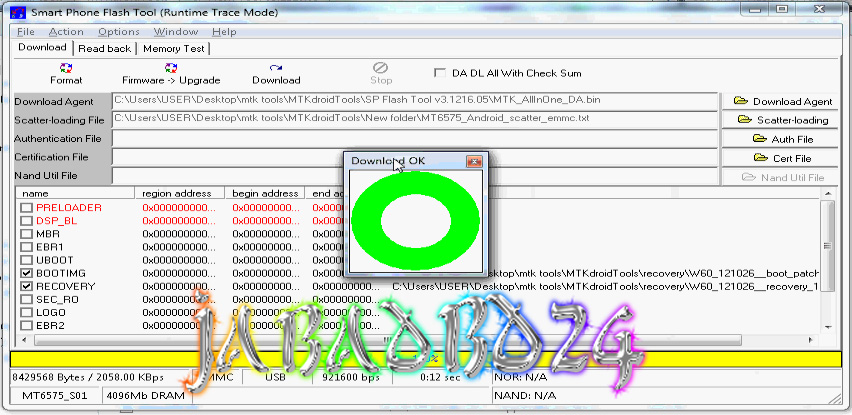Click the partition list scroll up arrow
Viewport: 852px width, 415px height.
pos(828,194)
